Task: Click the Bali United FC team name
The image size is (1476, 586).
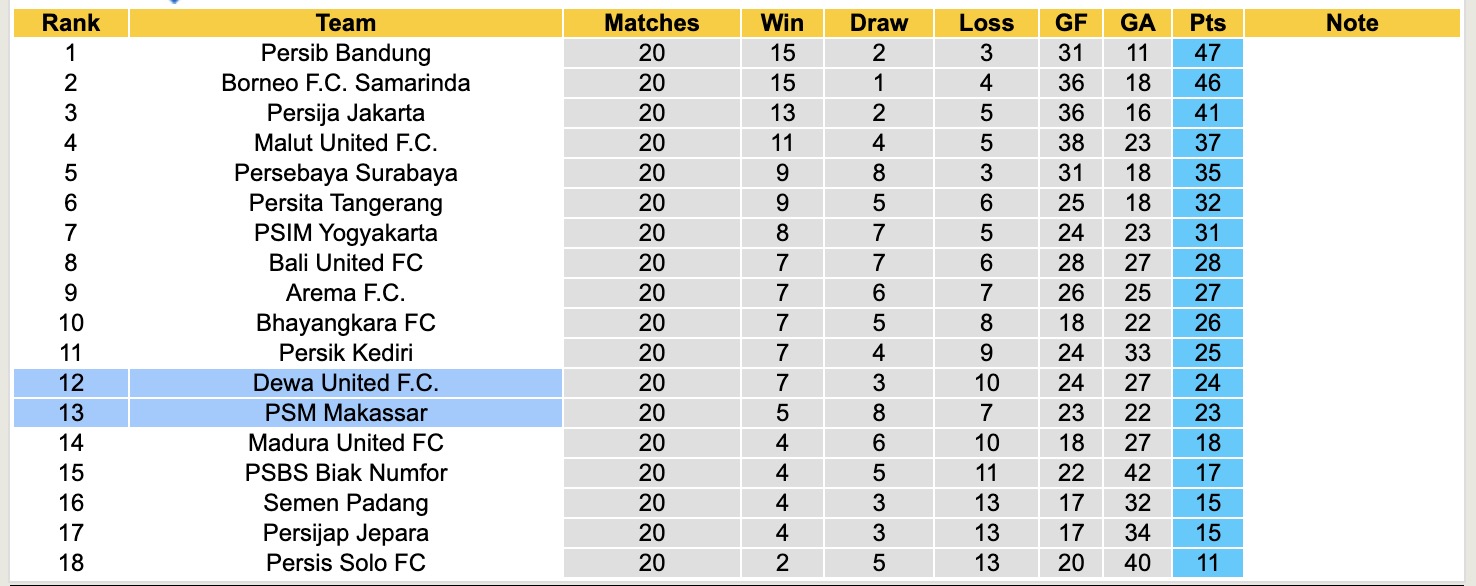Action: coord(345,263)
